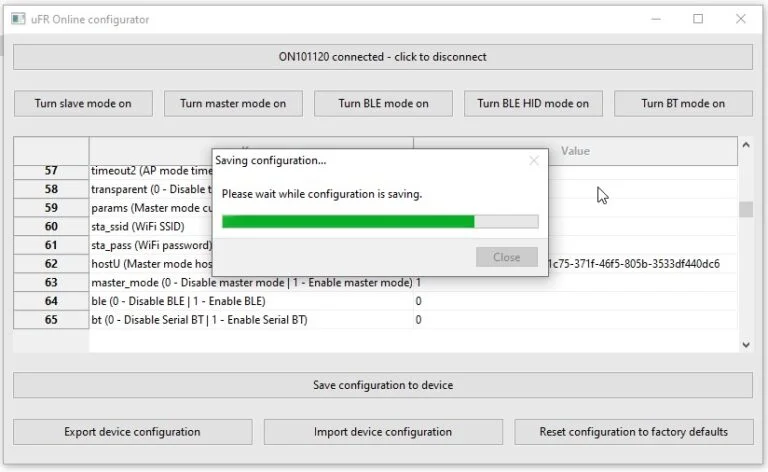
Task: Click the ON101120 connected disconnect button
Action: 383,57
